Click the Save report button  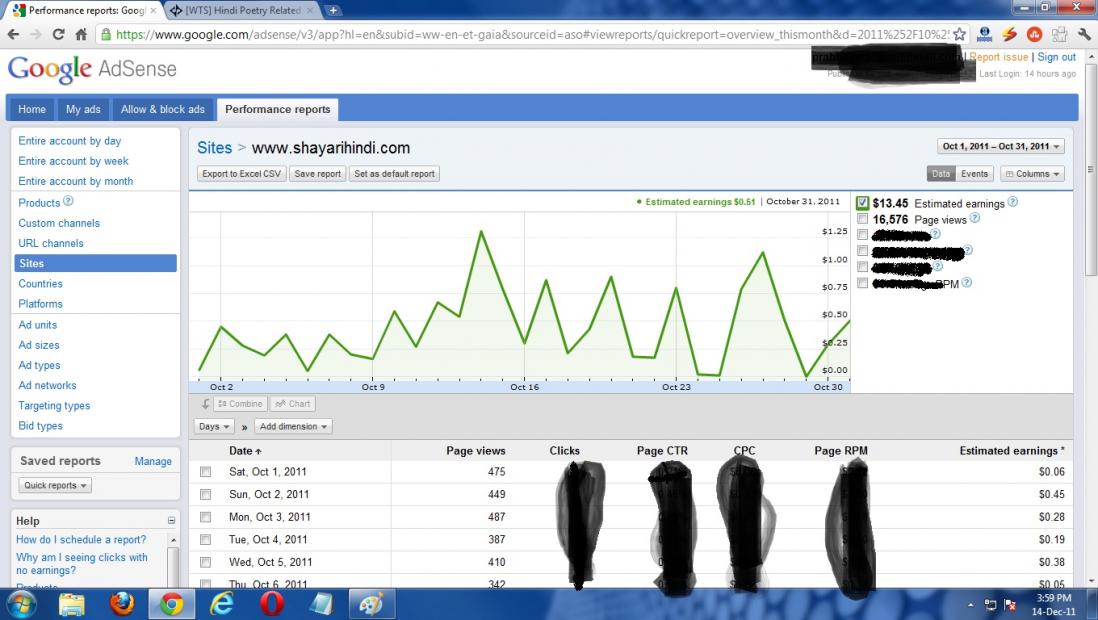click(x=317, y=174)
